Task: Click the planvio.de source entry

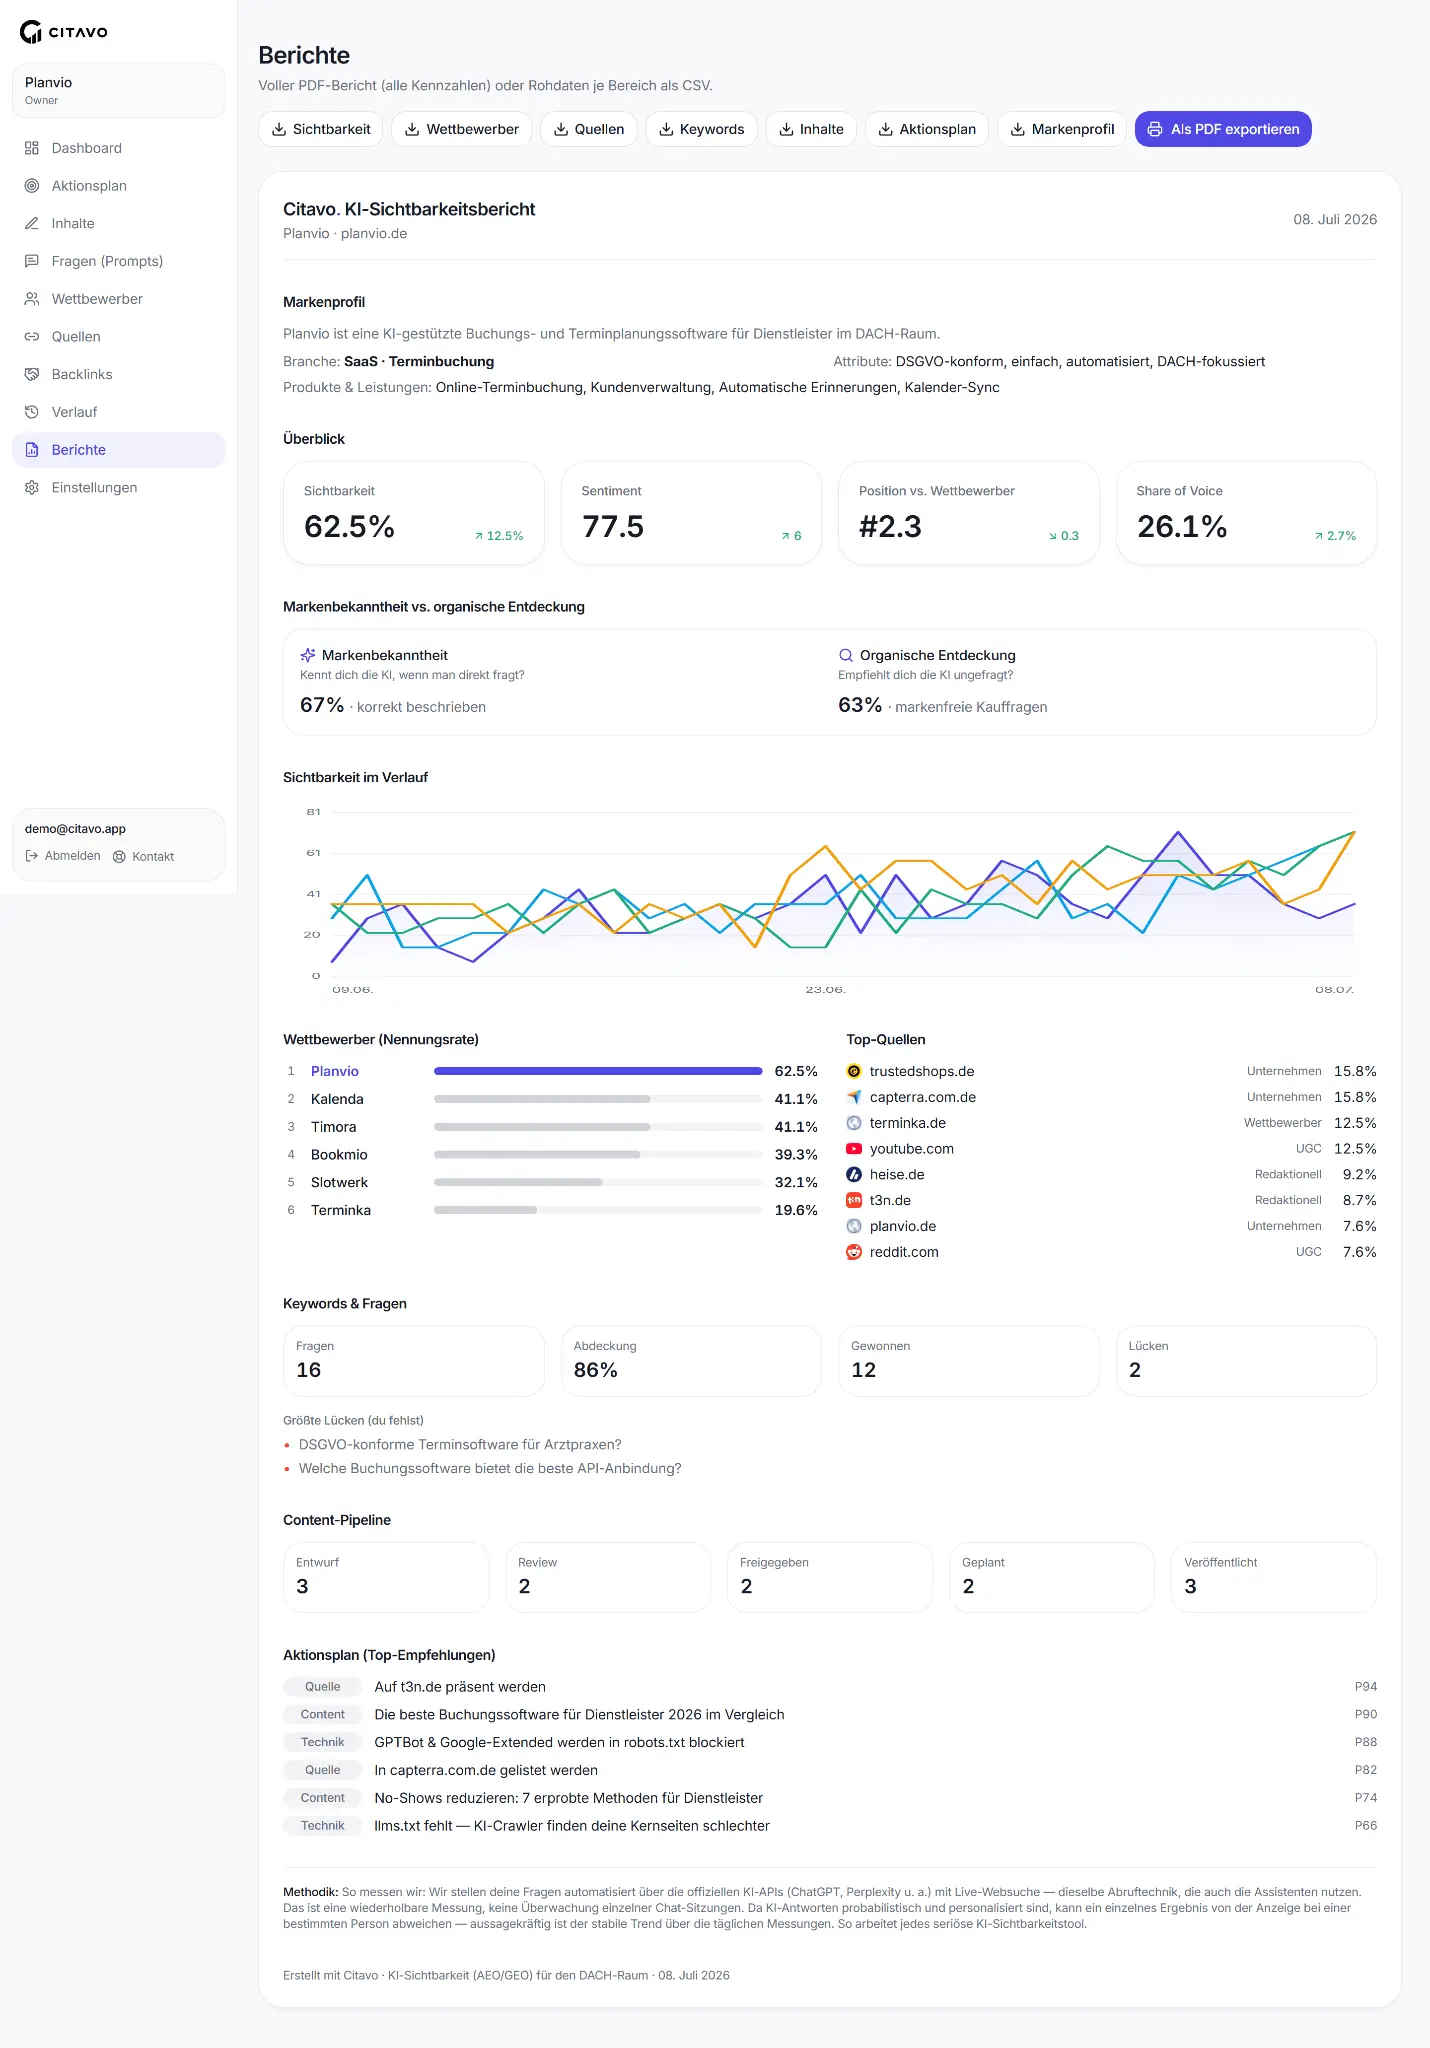Action: point(1111,1226)
